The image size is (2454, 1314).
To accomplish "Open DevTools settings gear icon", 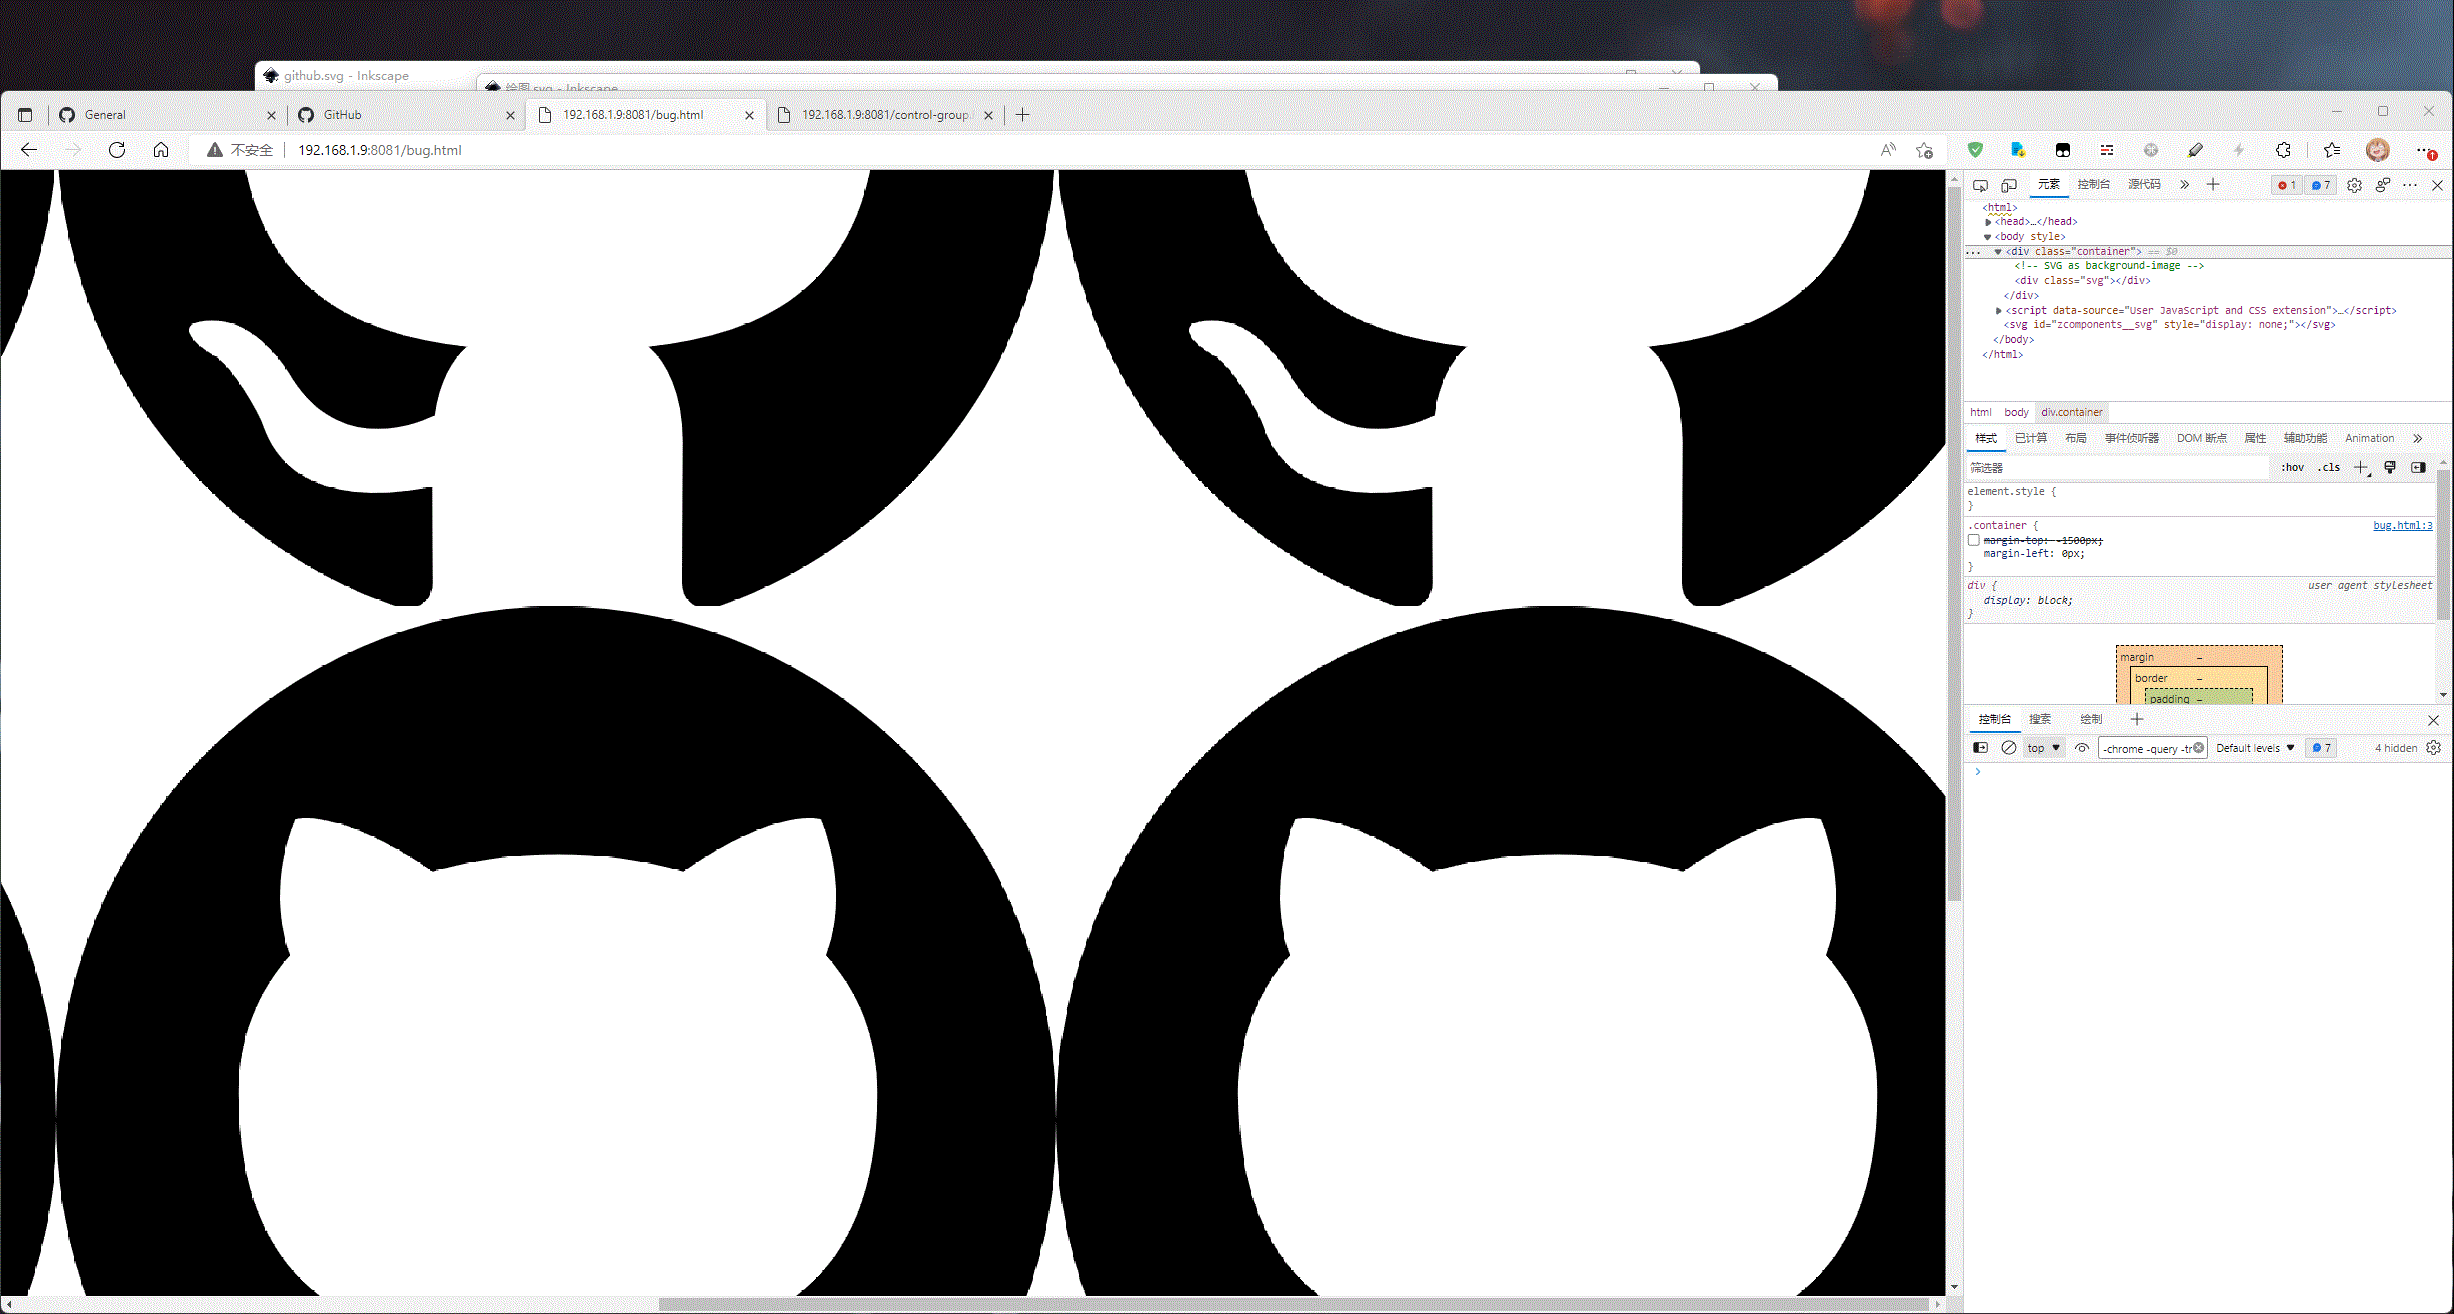I will click(2354, 185).
